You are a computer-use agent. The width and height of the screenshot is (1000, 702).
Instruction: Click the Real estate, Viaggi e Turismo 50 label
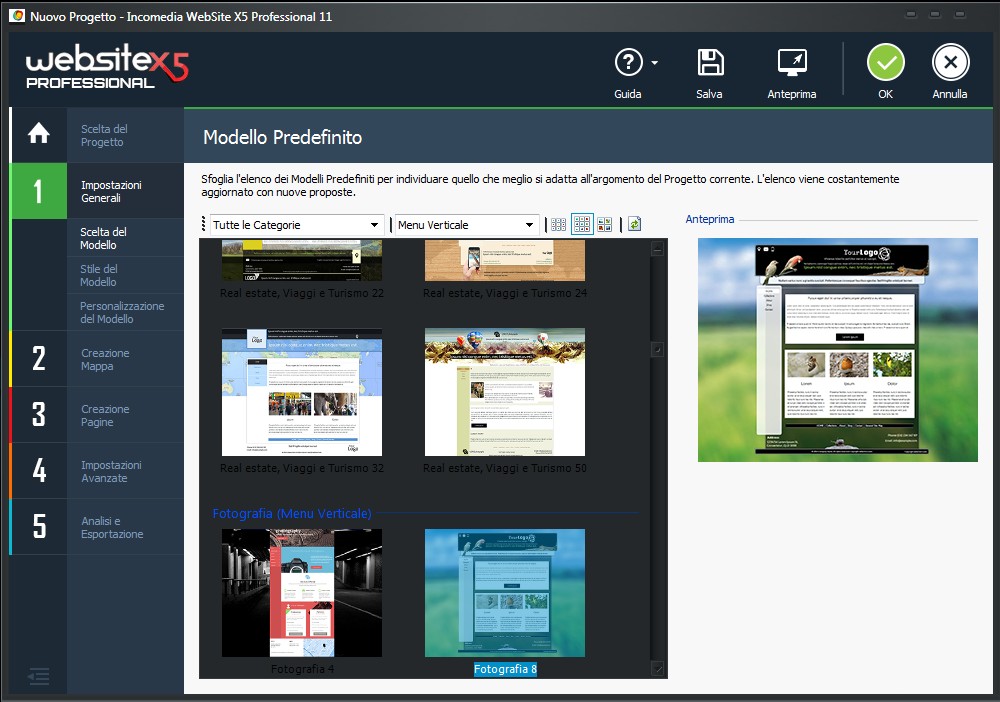[x=504, y=468]
